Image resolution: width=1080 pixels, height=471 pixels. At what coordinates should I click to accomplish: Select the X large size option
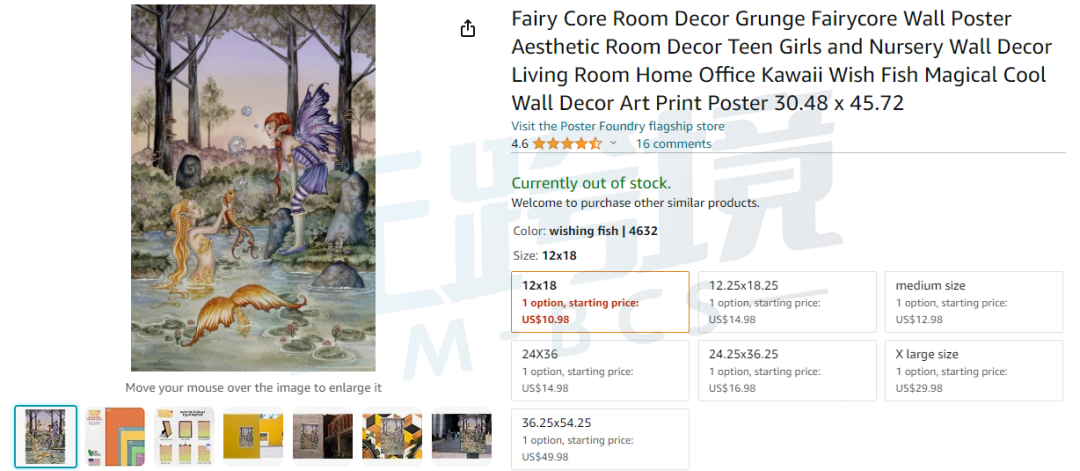[x=974, y=370]
